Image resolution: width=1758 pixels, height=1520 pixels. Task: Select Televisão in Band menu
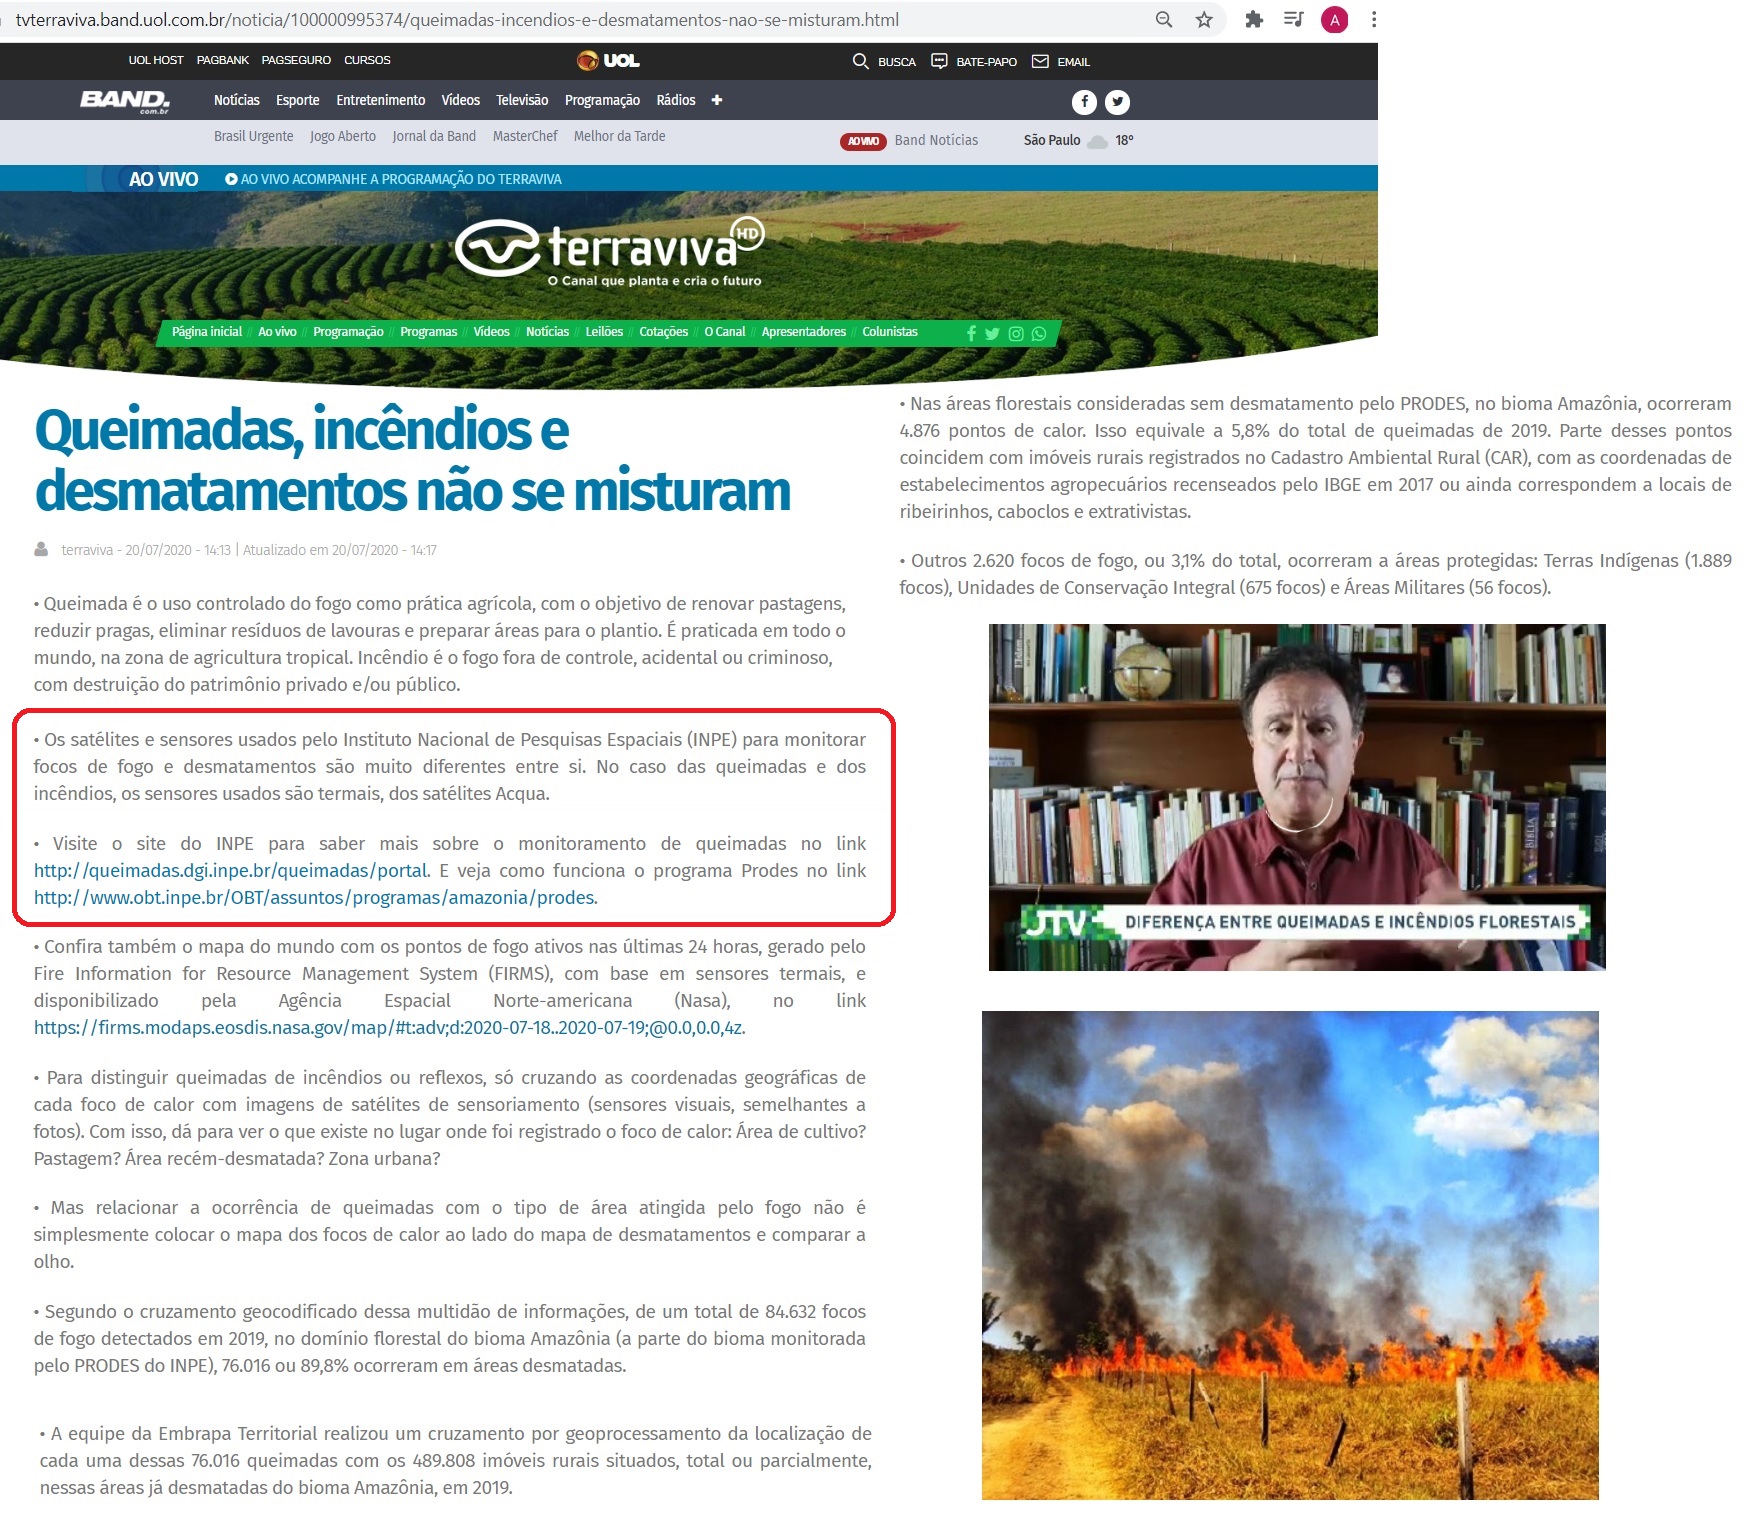point(522,100)
